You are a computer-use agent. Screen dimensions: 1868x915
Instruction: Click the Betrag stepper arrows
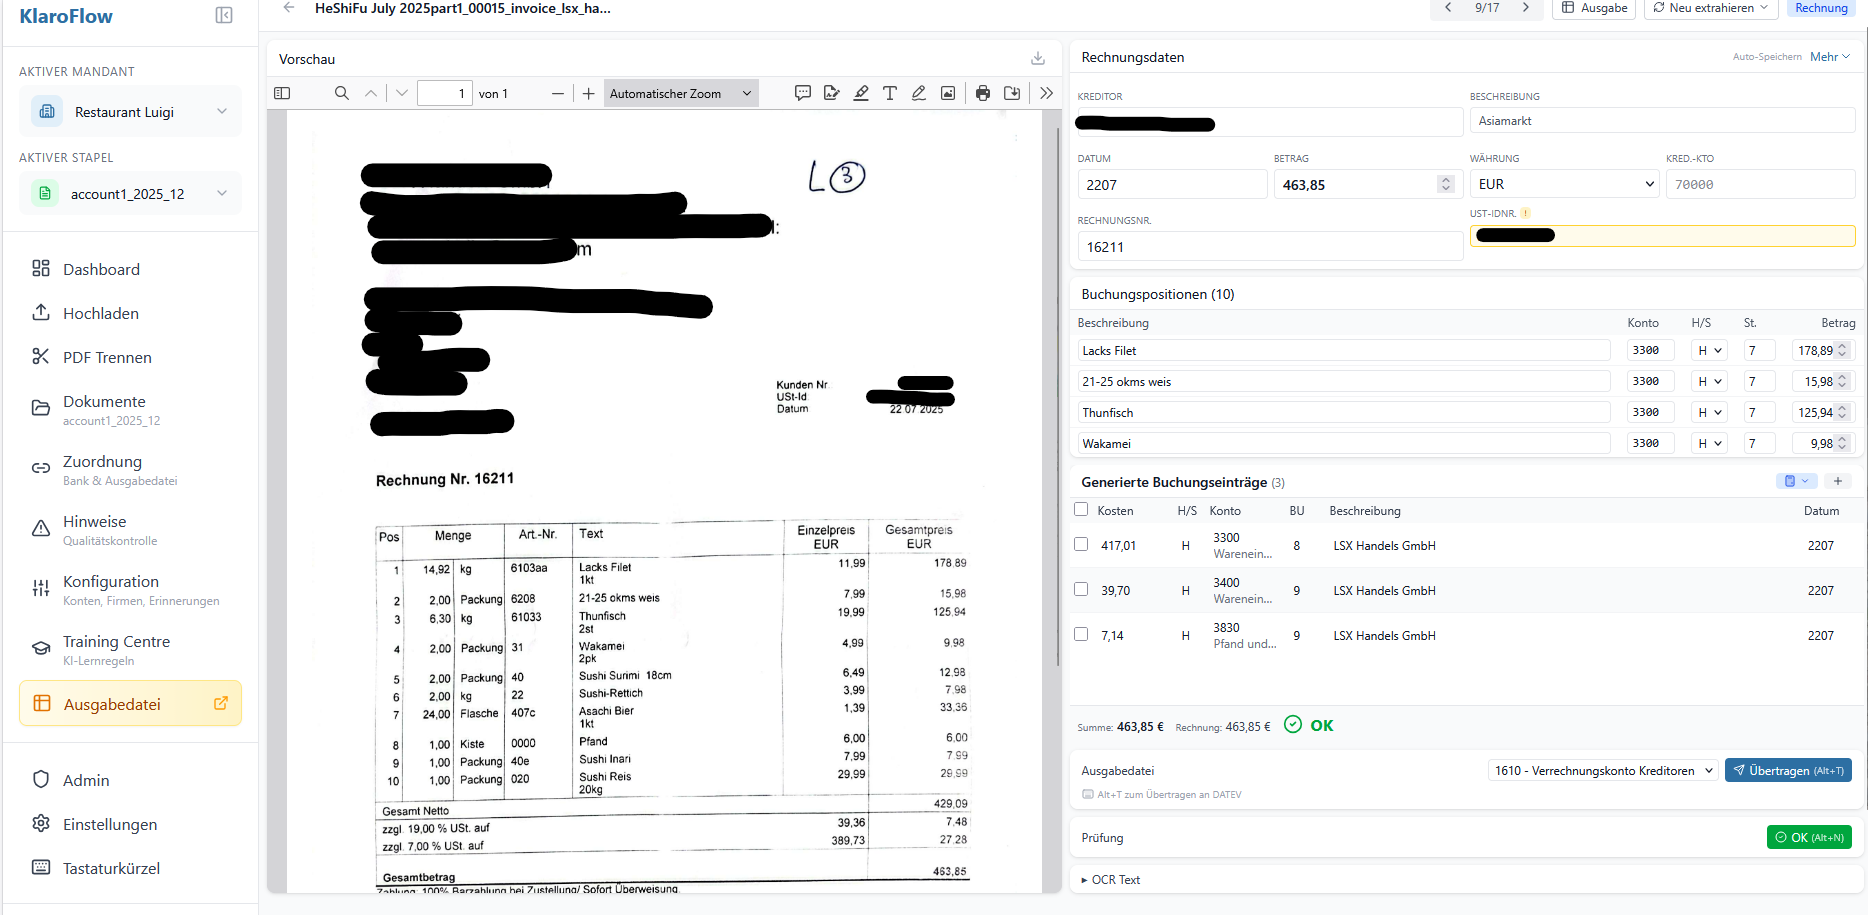(1446, 184)
